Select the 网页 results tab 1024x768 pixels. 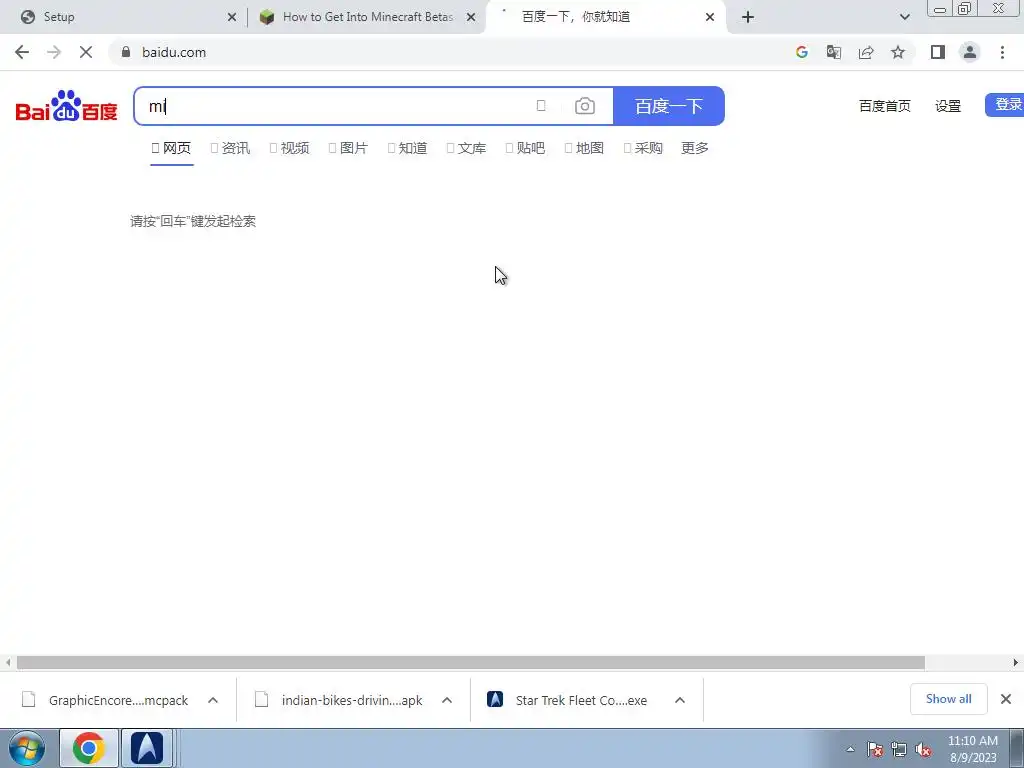click(x=172, y=148)
